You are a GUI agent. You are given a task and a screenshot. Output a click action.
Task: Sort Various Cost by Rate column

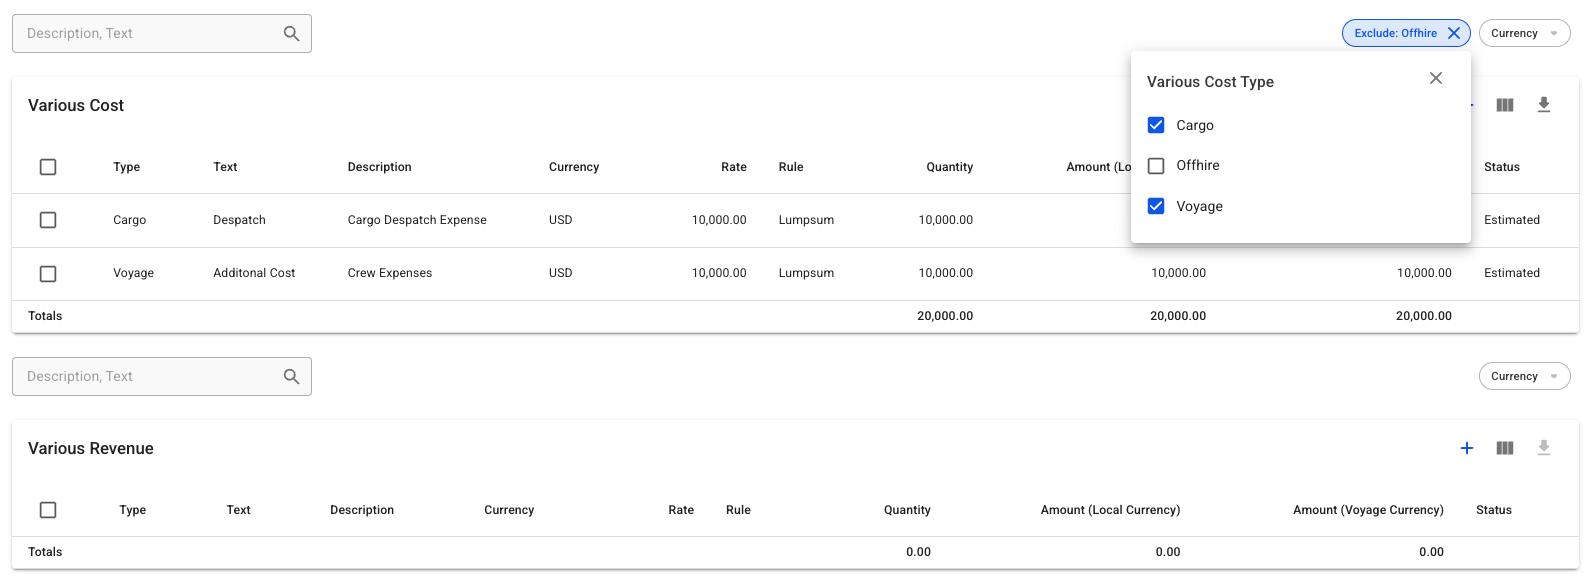(733, 167)
